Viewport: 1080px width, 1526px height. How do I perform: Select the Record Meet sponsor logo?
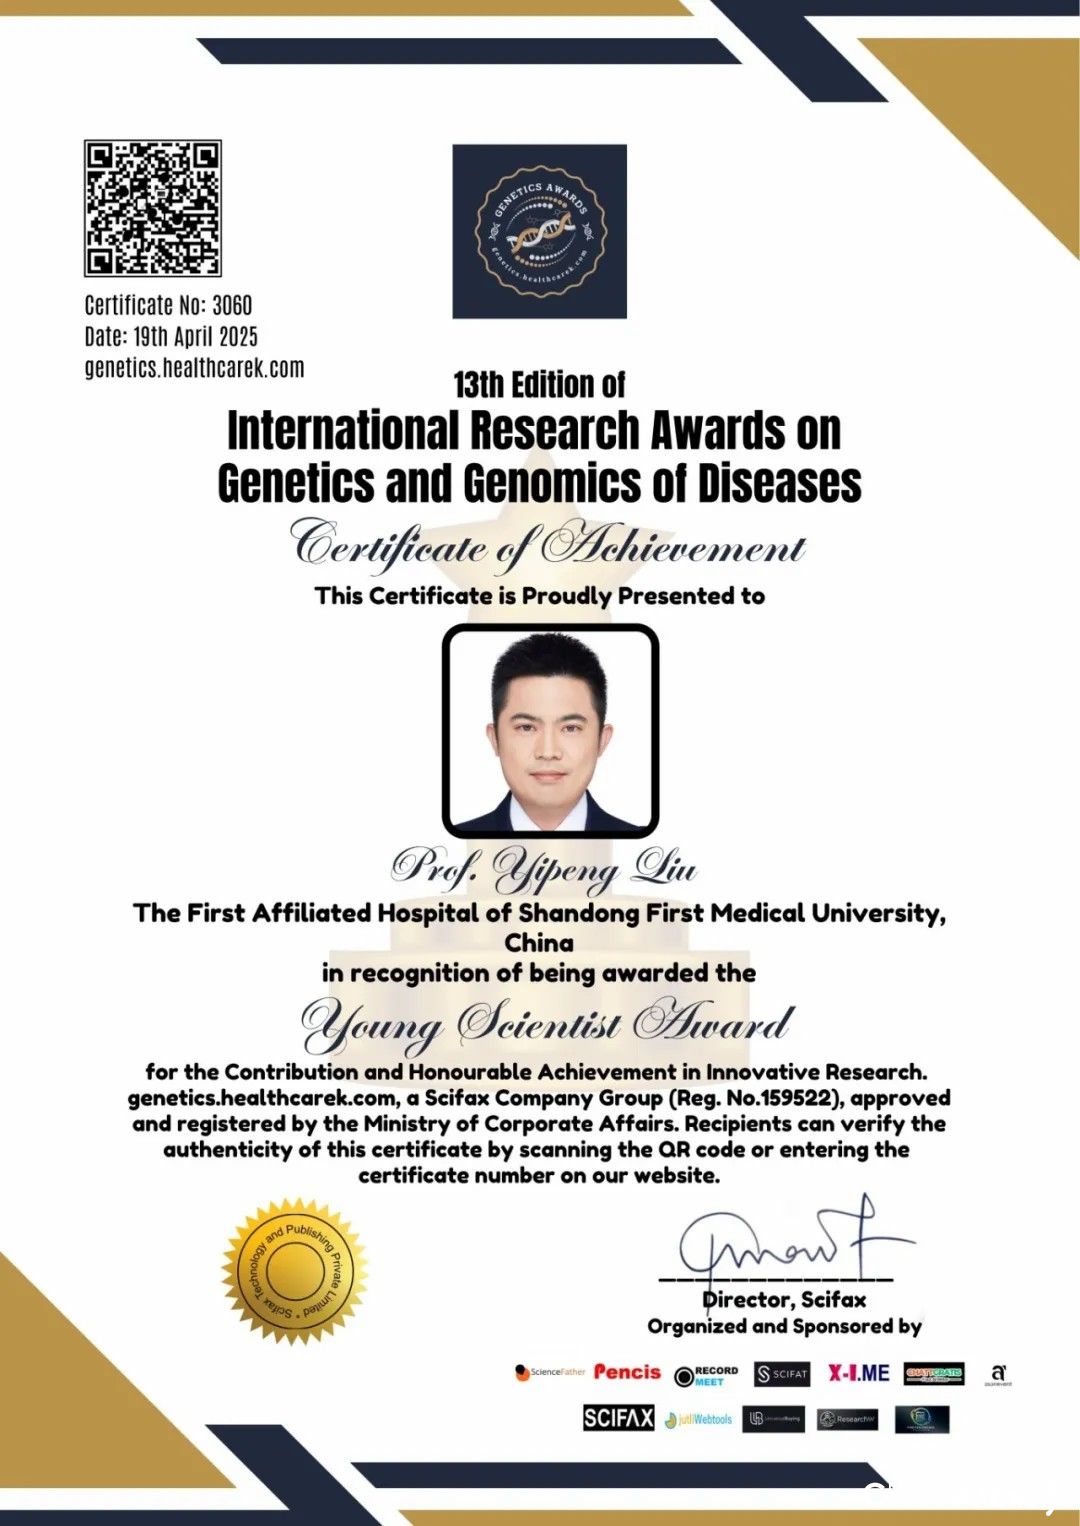tap(706, 1376)
